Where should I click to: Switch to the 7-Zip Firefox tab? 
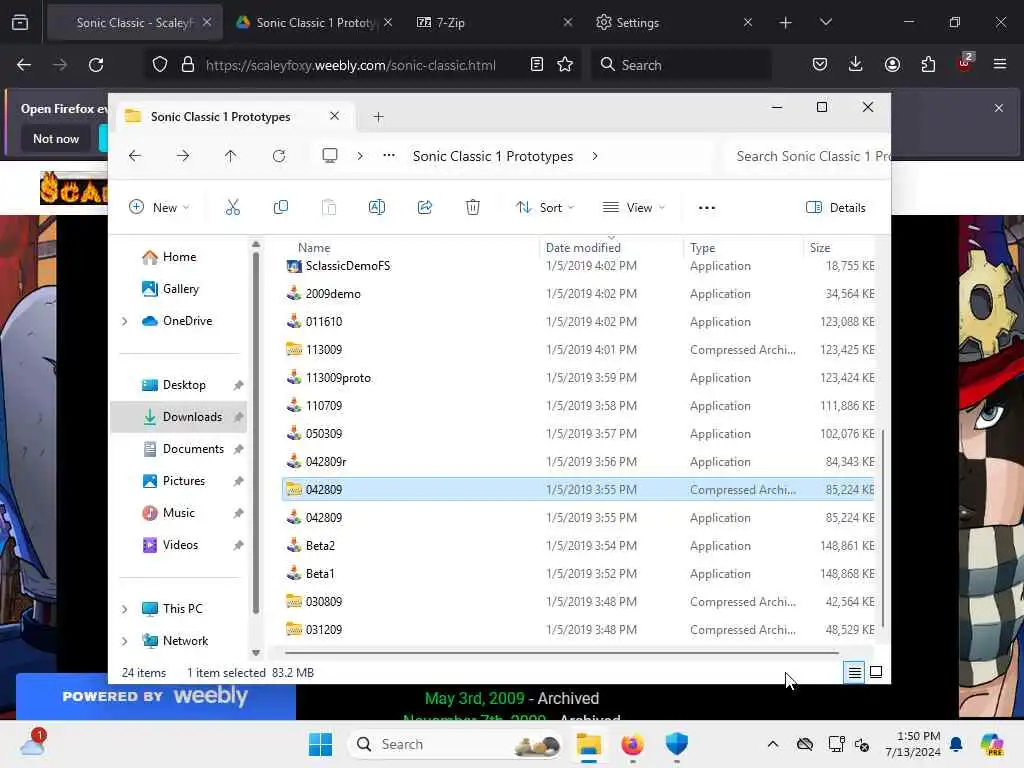click(494, 22)
